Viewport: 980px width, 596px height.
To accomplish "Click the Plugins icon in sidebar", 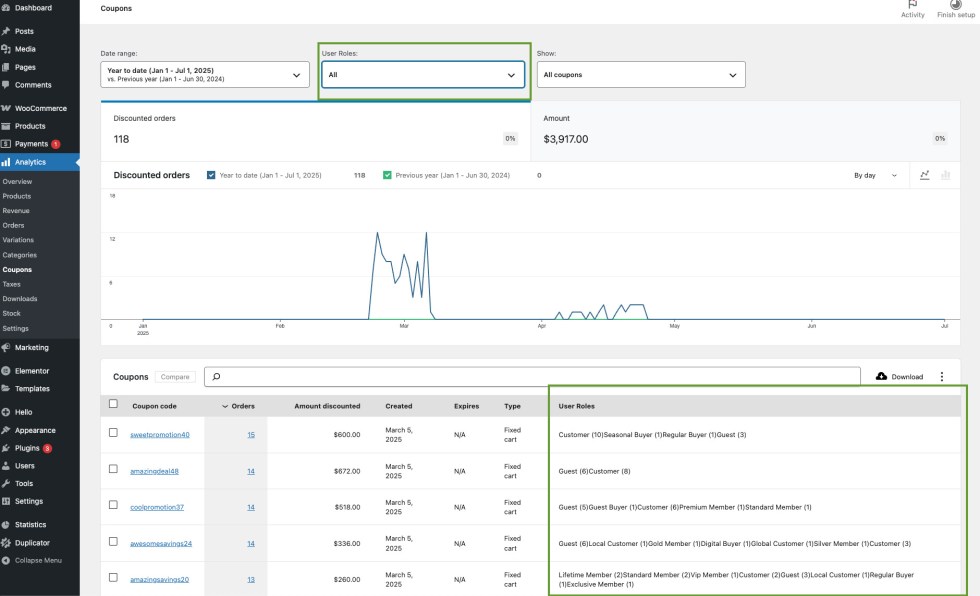I will 7,448.
